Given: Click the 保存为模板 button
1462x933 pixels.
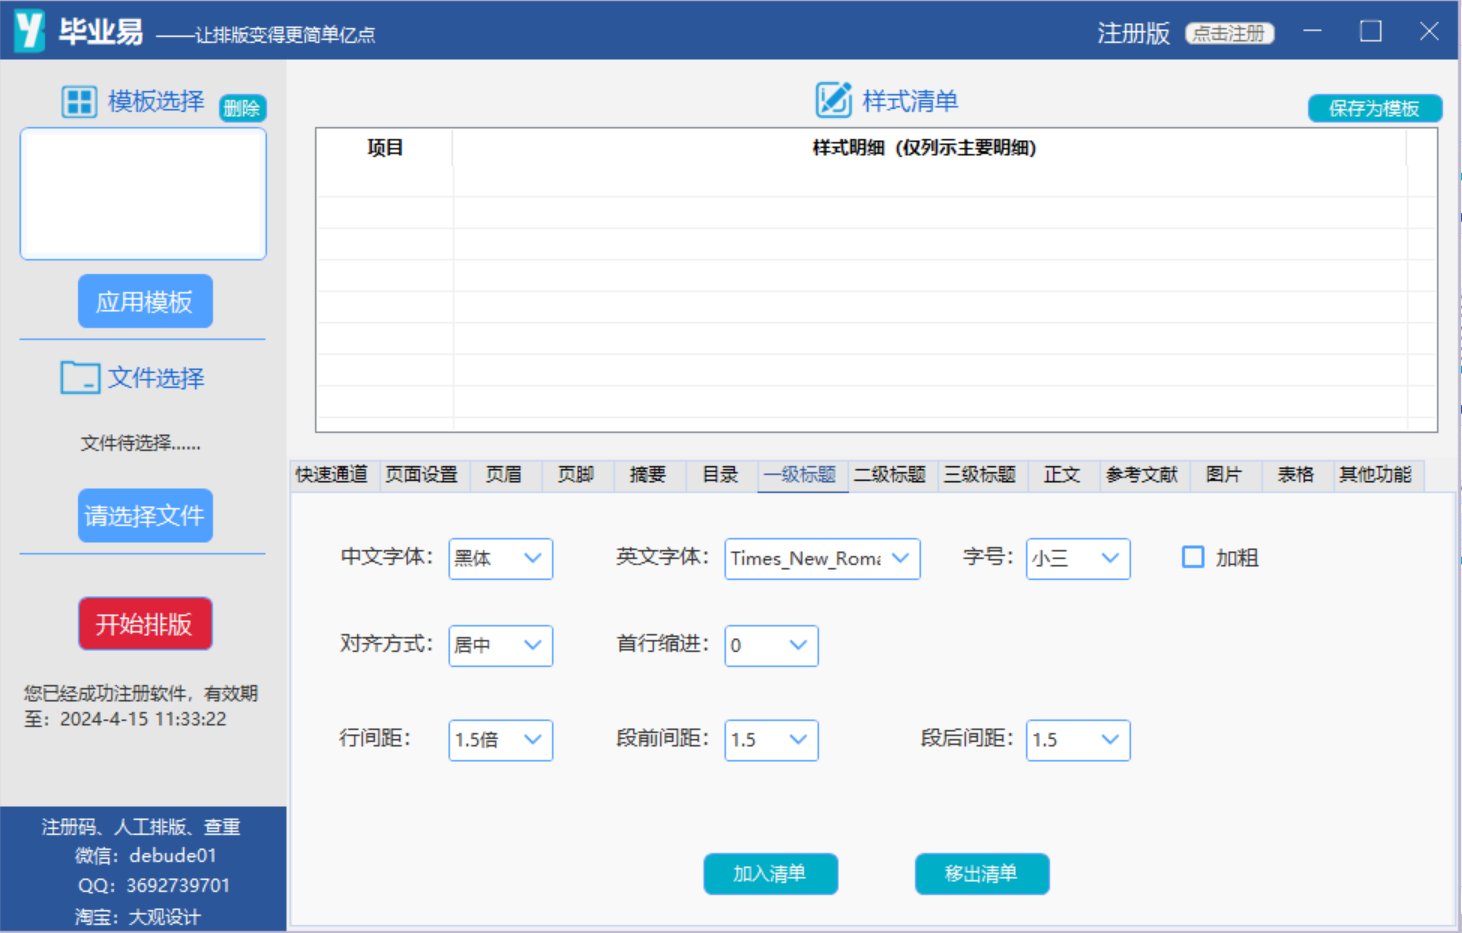Looking at the screenshot, I should (x=1375, y=108).
